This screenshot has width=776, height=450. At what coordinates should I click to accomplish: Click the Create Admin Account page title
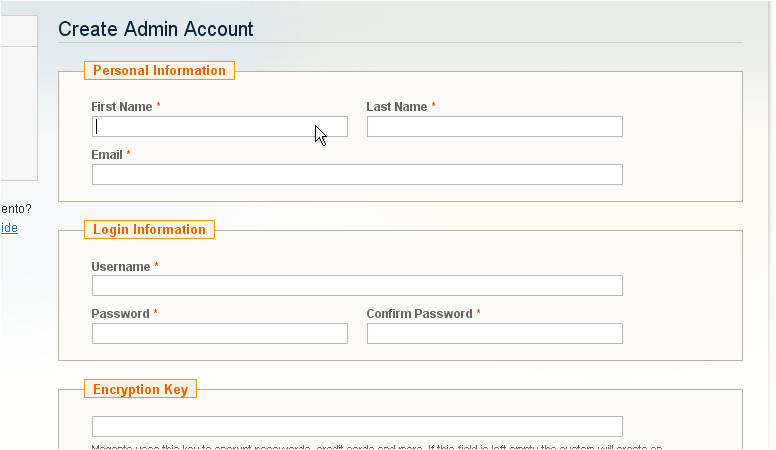pos(156,29)
